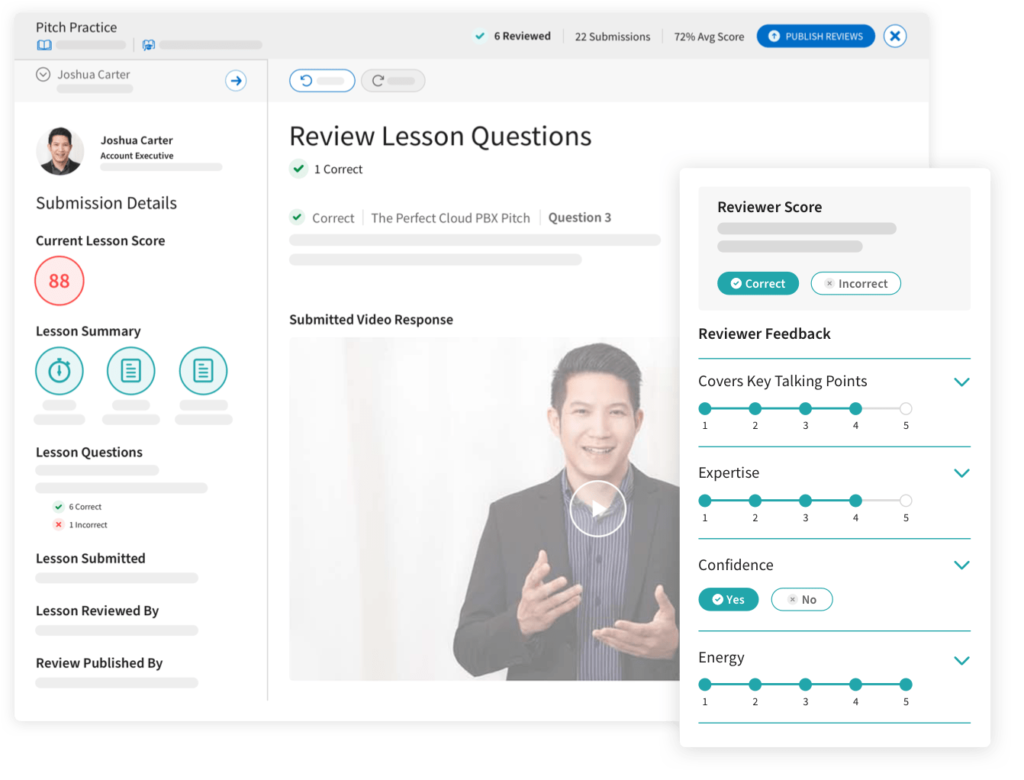Click the Lesson Submitted label
The width and height of the screenshot is (1024, 780).
(x=91, y=559)
